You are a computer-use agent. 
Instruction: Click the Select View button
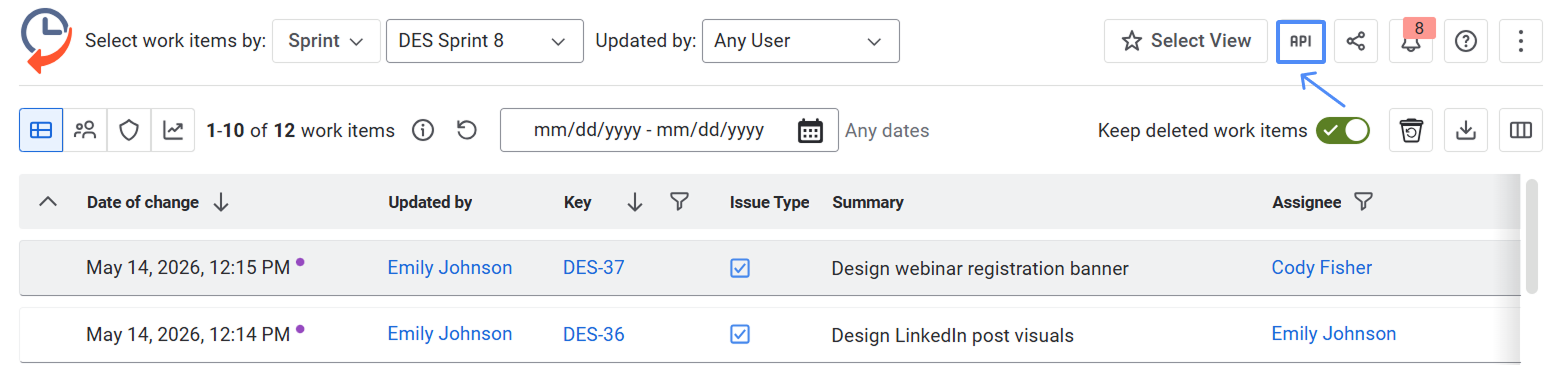coord(1186,41)
